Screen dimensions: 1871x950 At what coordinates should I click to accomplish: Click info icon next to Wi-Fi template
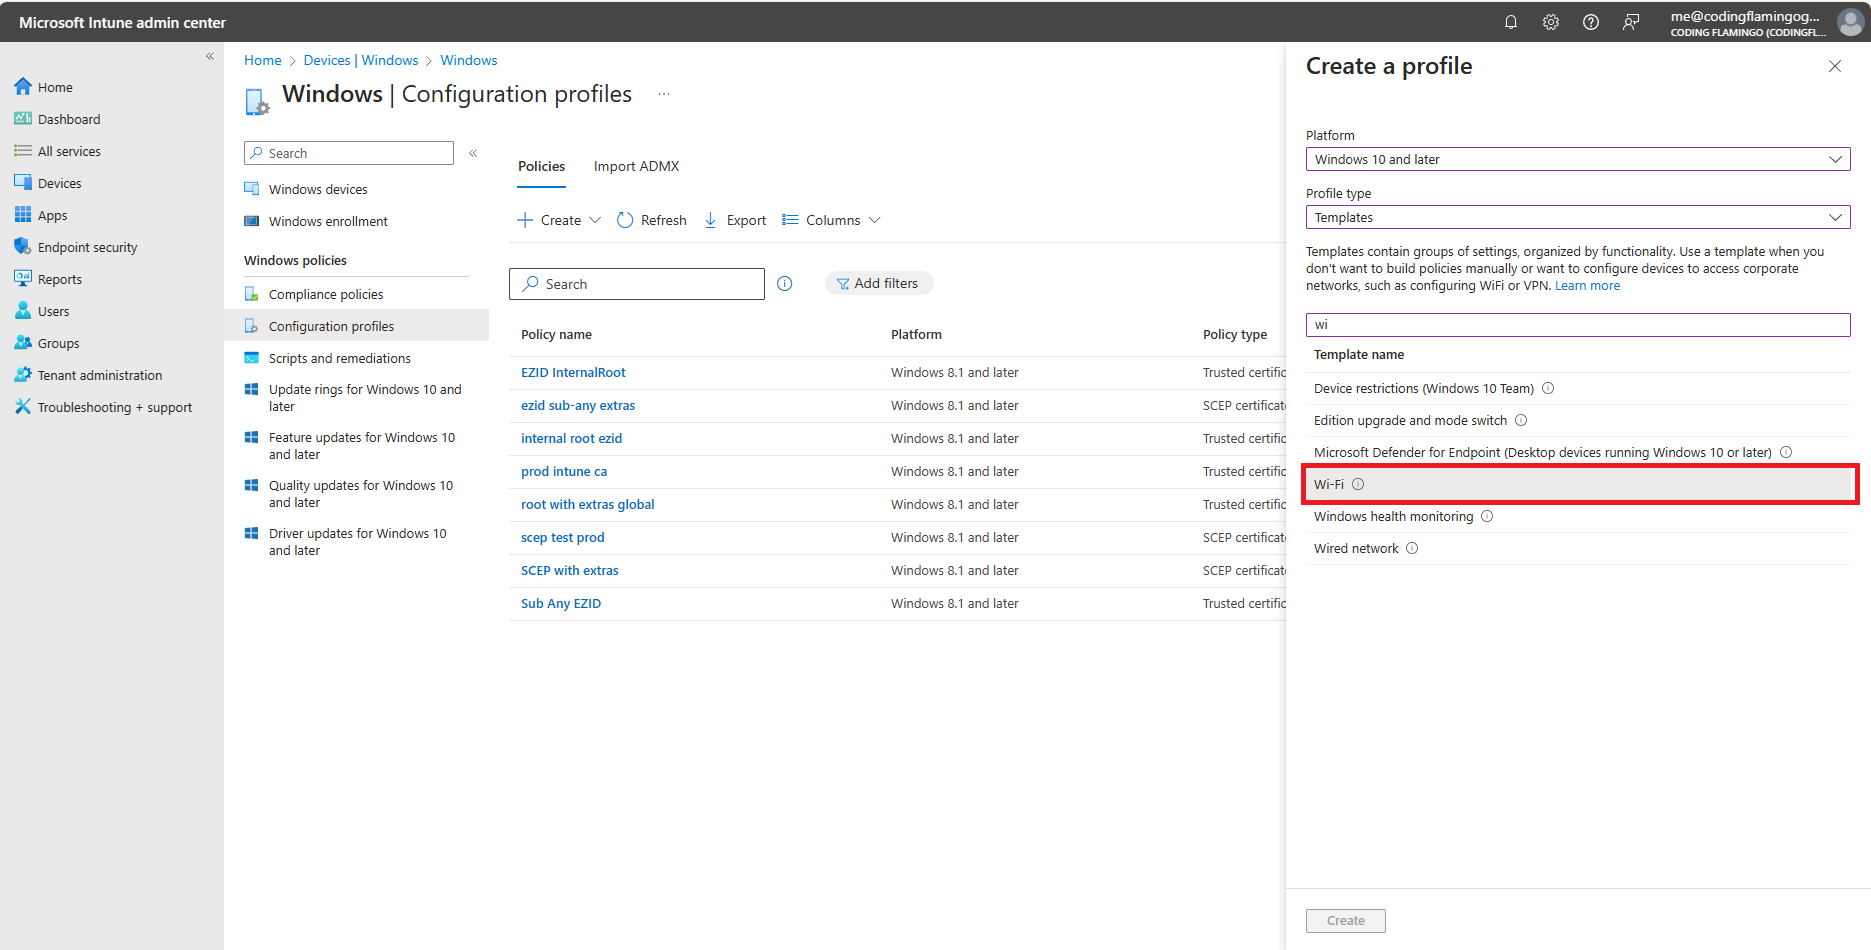tap(1358, 484)
